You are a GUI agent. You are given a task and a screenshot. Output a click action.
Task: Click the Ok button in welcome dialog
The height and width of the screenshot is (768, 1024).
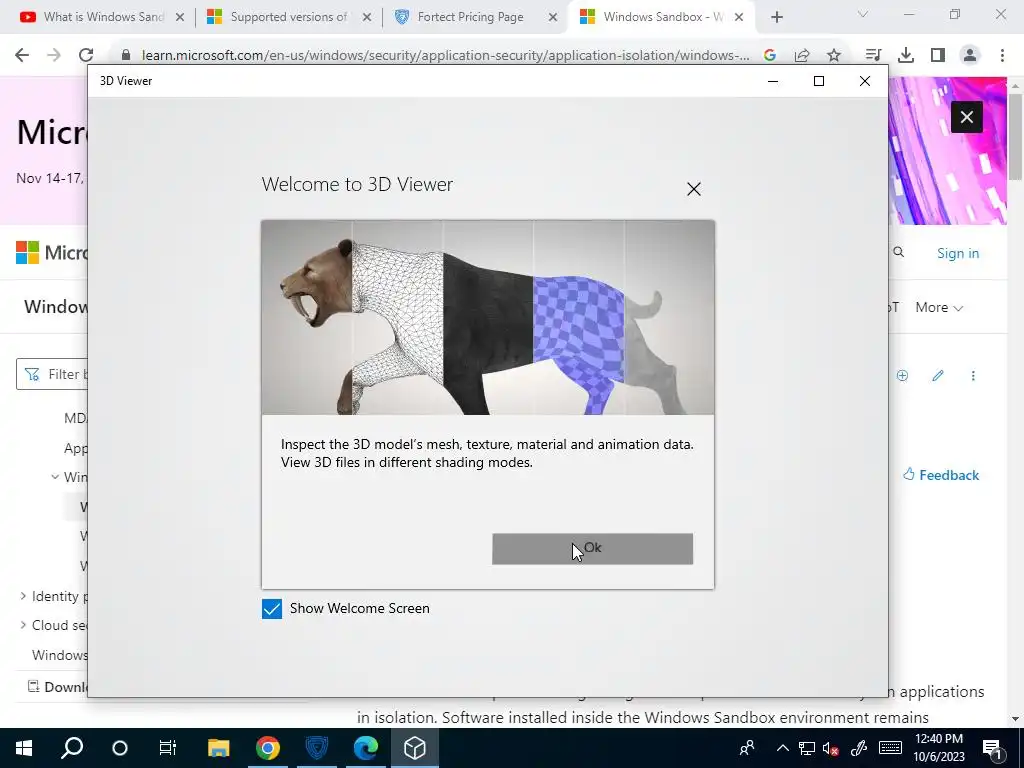[x=592, y=549]
